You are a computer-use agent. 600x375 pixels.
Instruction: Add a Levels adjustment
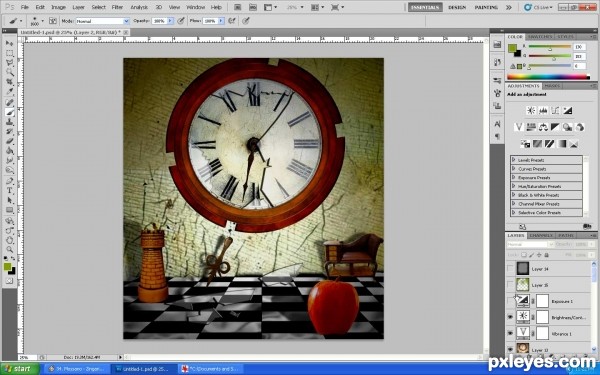coord(543,111)
